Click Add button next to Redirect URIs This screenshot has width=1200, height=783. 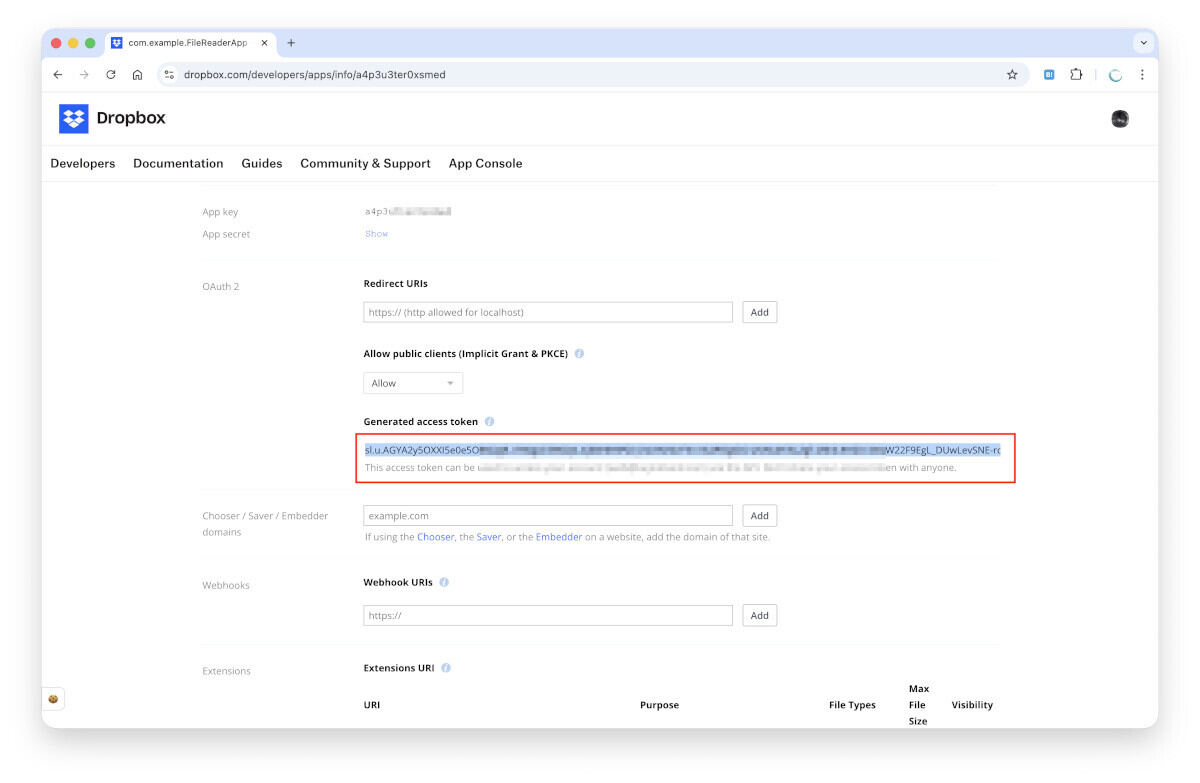(759, 312)
